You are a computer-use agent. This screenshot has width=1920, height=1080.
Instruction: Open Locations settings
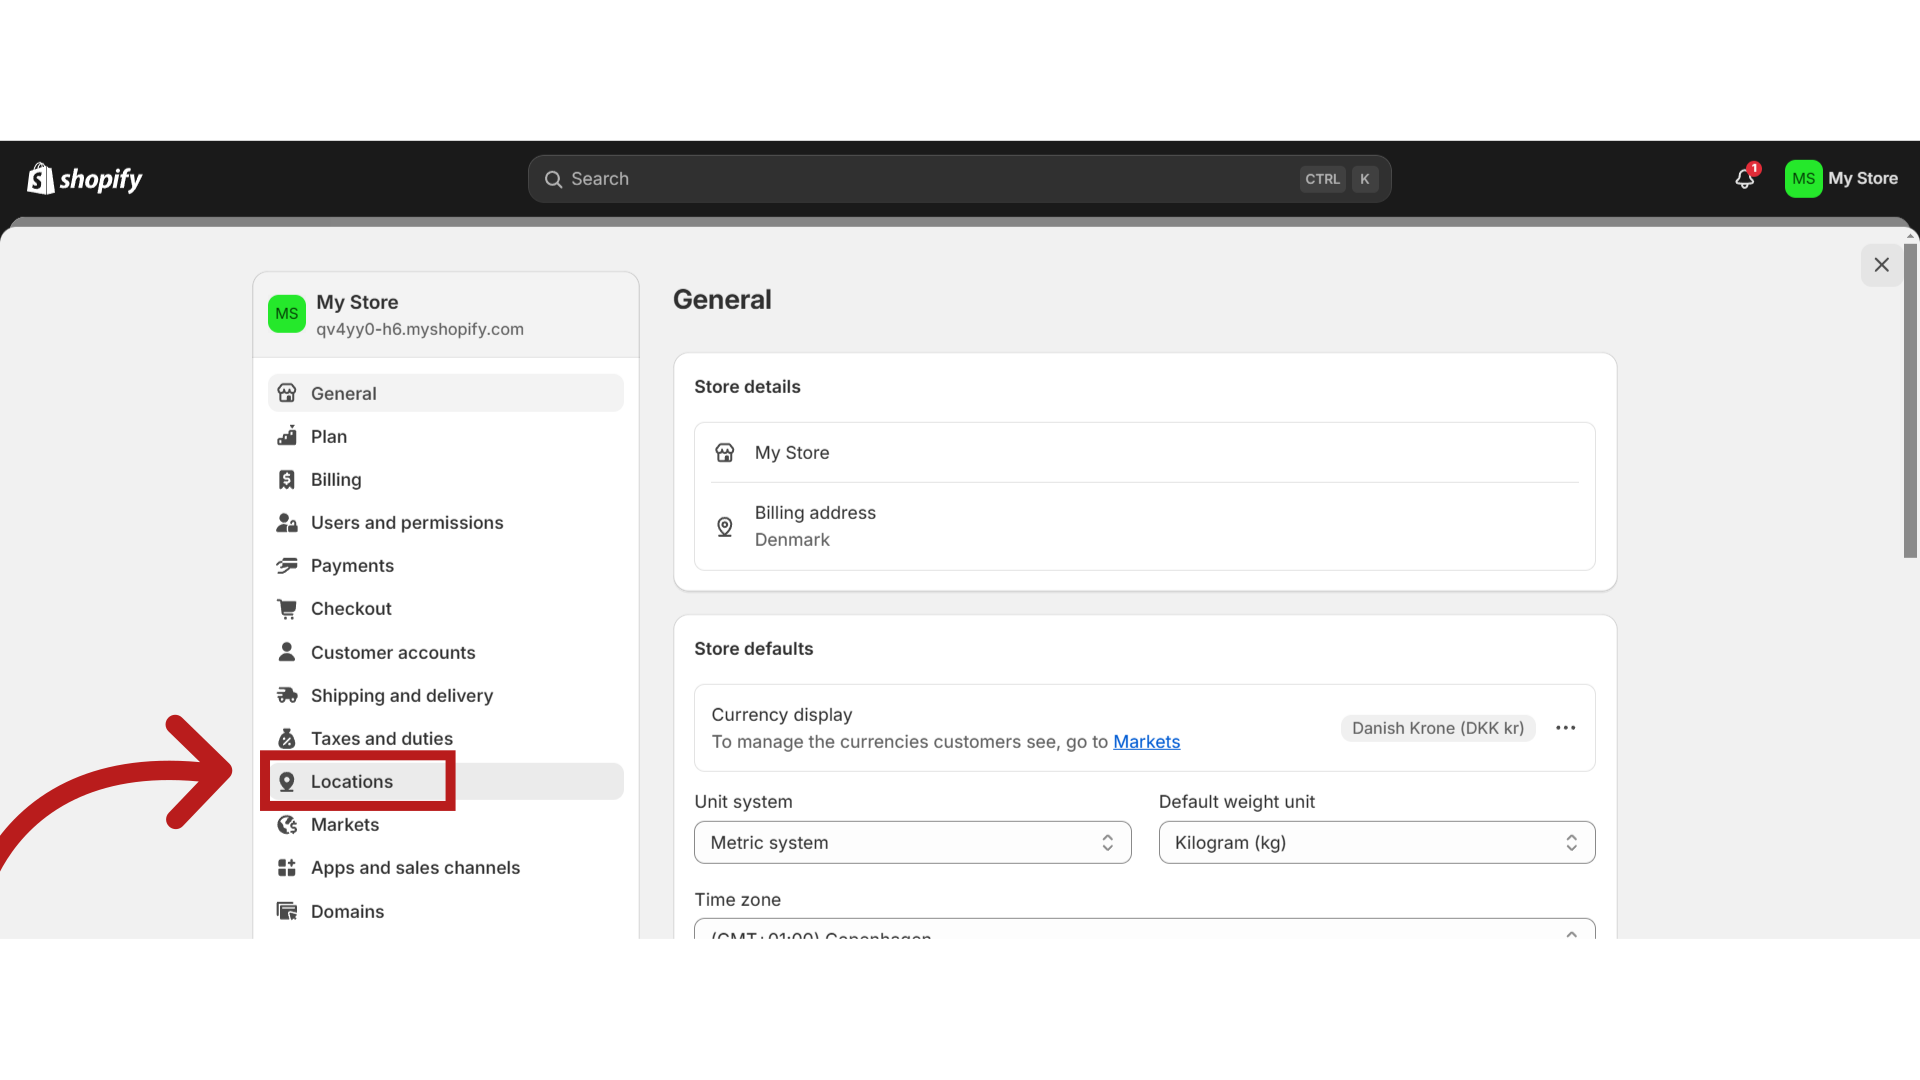pyautogui.click(x=446, y=781)
